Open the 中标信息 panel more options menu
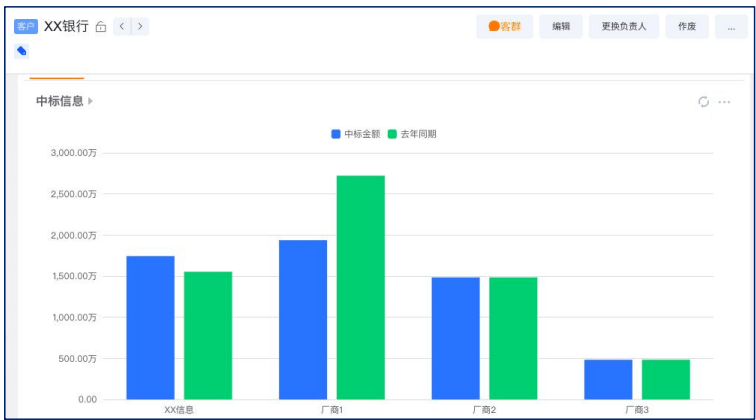Viewport: 756px width, 420px height. [724, 102]
